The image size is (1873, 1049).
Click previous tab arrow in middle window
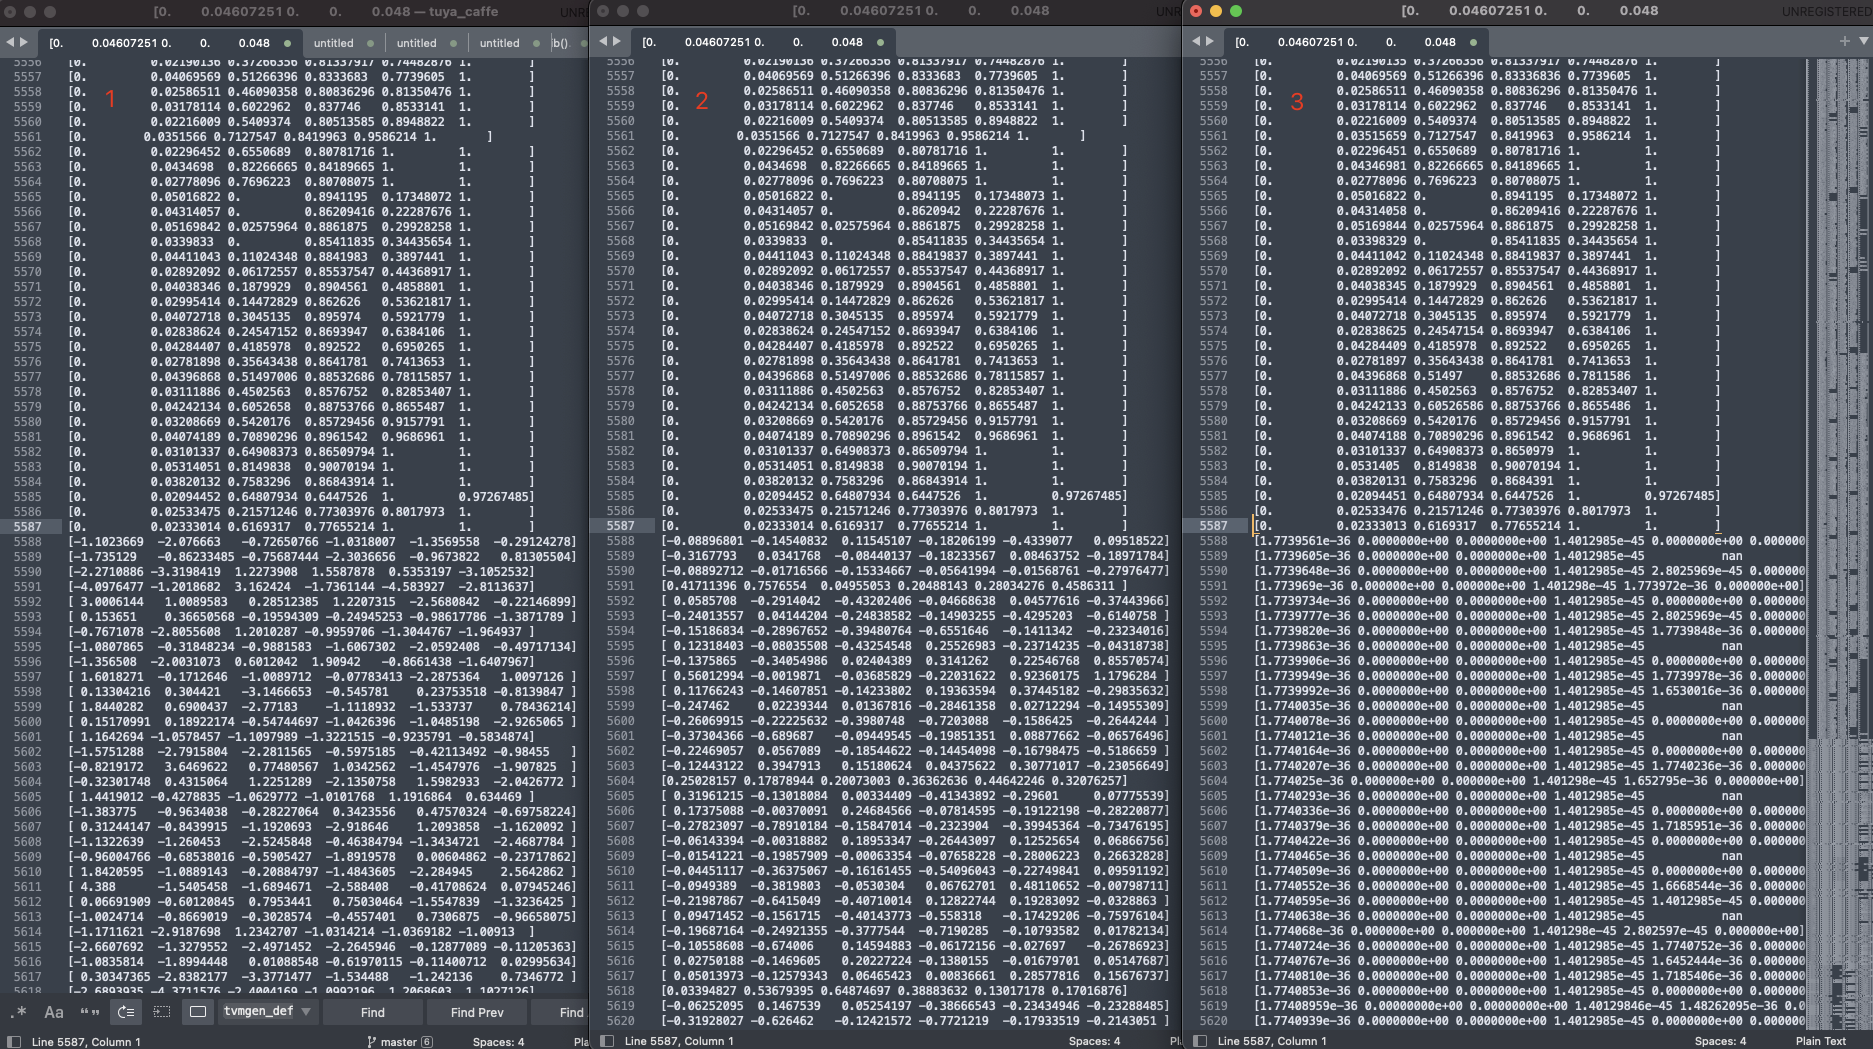[x=603, y=41]
